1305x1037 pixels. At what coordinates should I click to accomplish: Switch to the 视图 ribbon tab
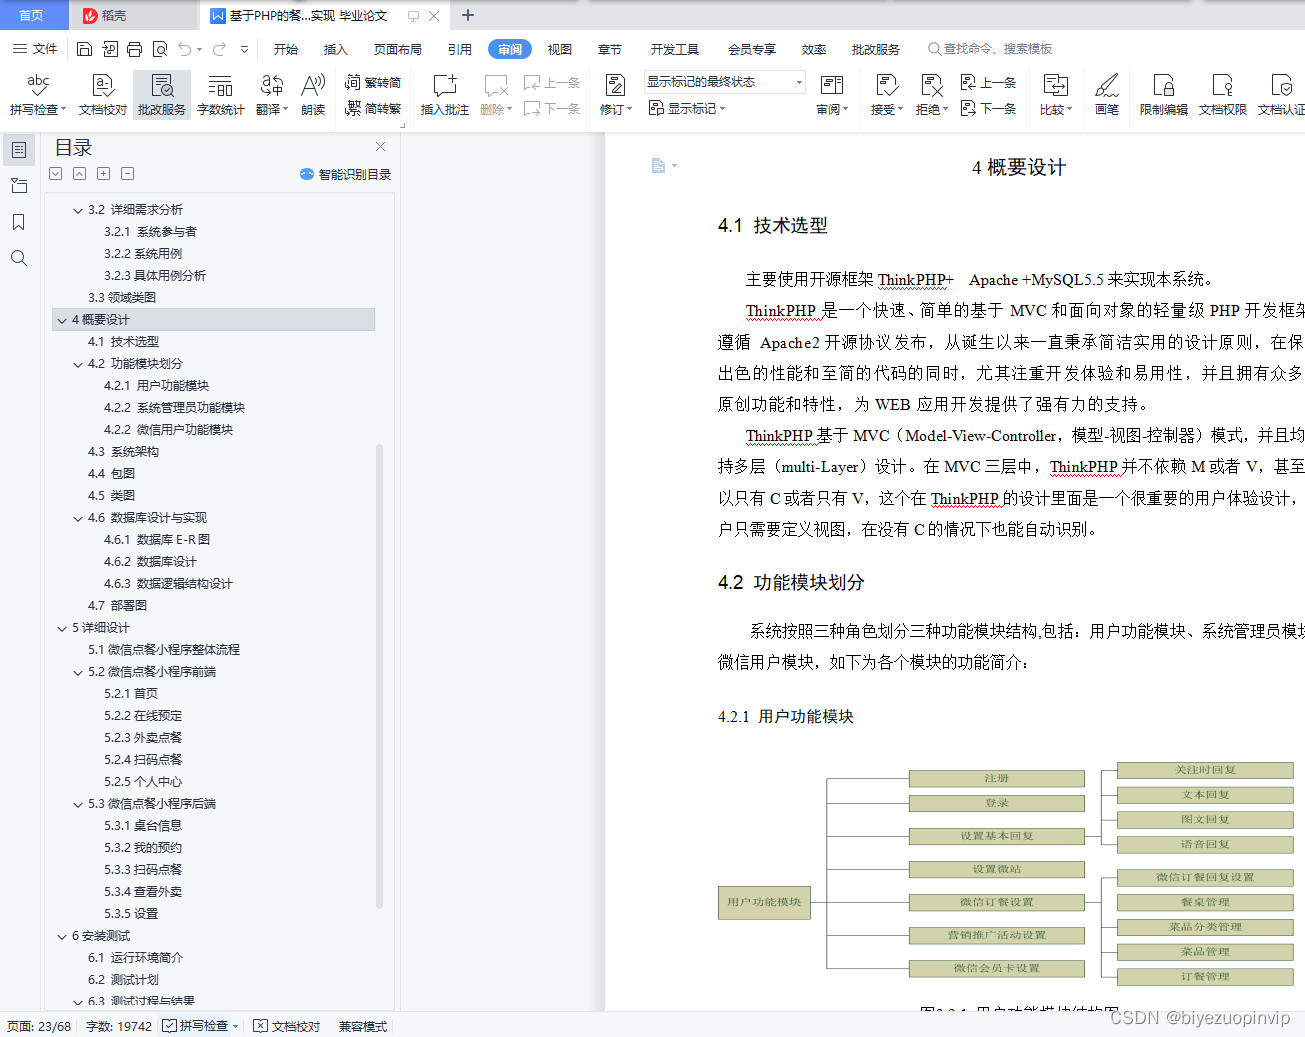(560, 49)
